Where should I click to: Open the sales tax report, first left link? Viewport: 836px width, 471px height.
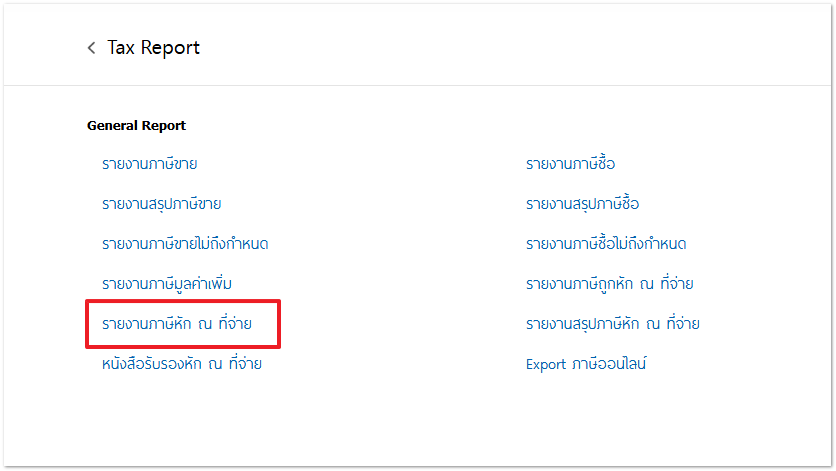pyautogui.click(x=156, y=164)
